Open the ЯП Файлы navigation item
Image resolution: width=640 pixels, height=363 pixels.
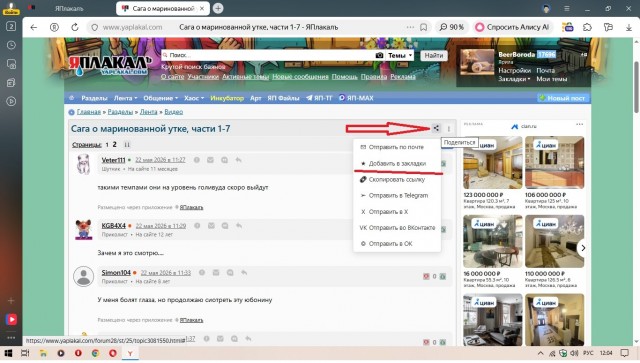283,98
